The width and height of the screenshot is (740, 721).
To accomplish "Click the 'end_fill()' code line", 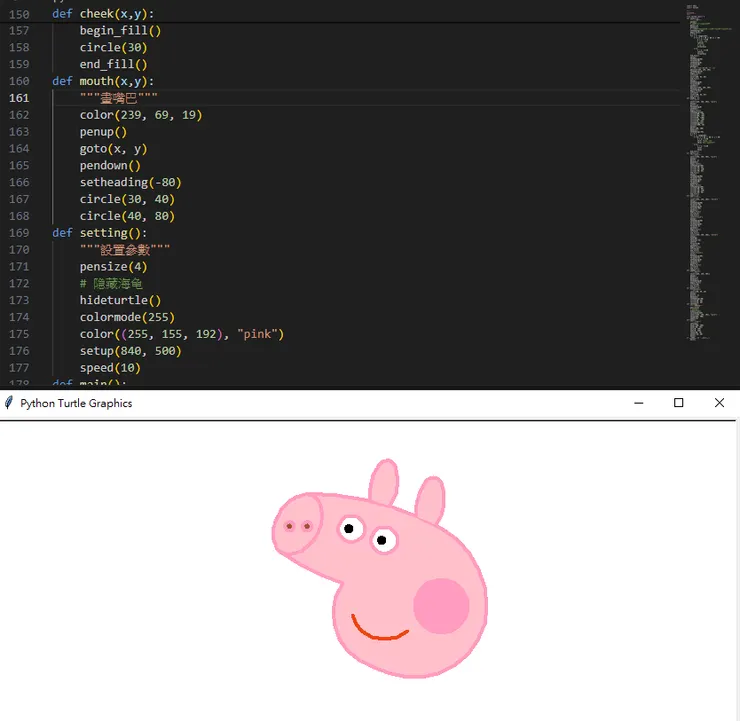I will [113, 64].
